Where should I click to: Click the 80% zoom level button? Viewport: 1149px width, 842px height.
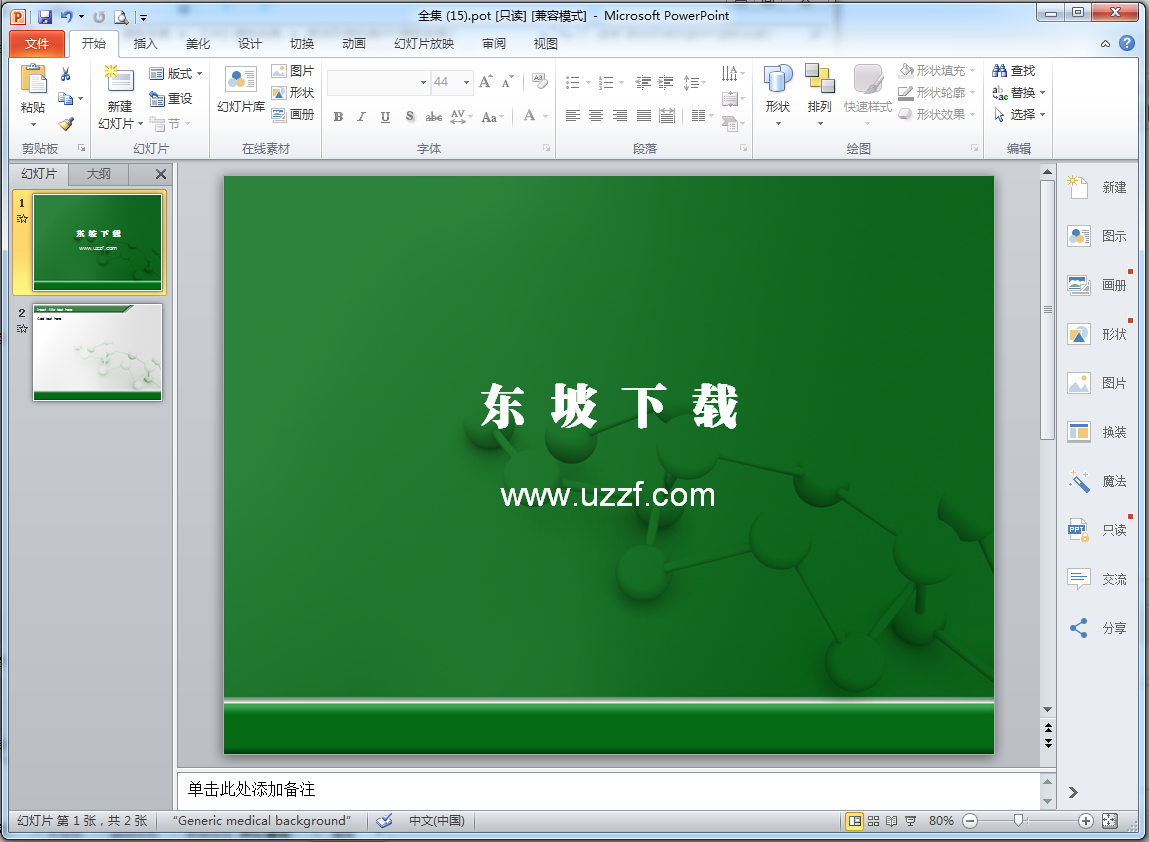(941, 821)
